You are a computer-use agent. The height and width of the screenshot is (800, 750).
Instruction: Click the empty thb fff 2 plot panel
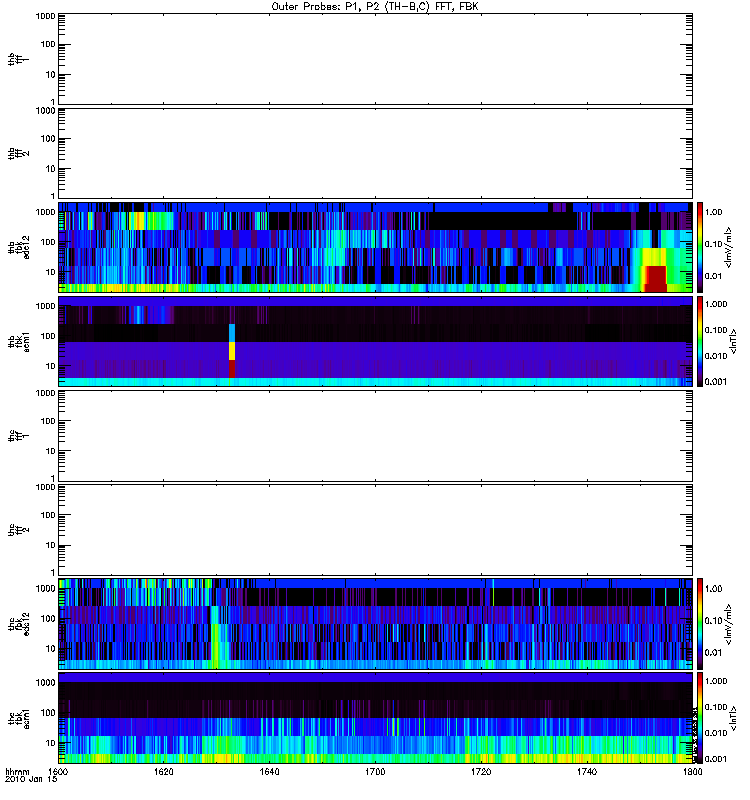tap(375, 154)
